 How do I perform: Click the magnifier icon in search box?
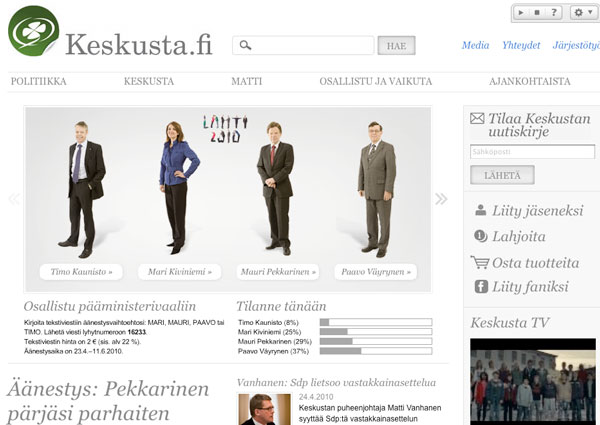245,45
